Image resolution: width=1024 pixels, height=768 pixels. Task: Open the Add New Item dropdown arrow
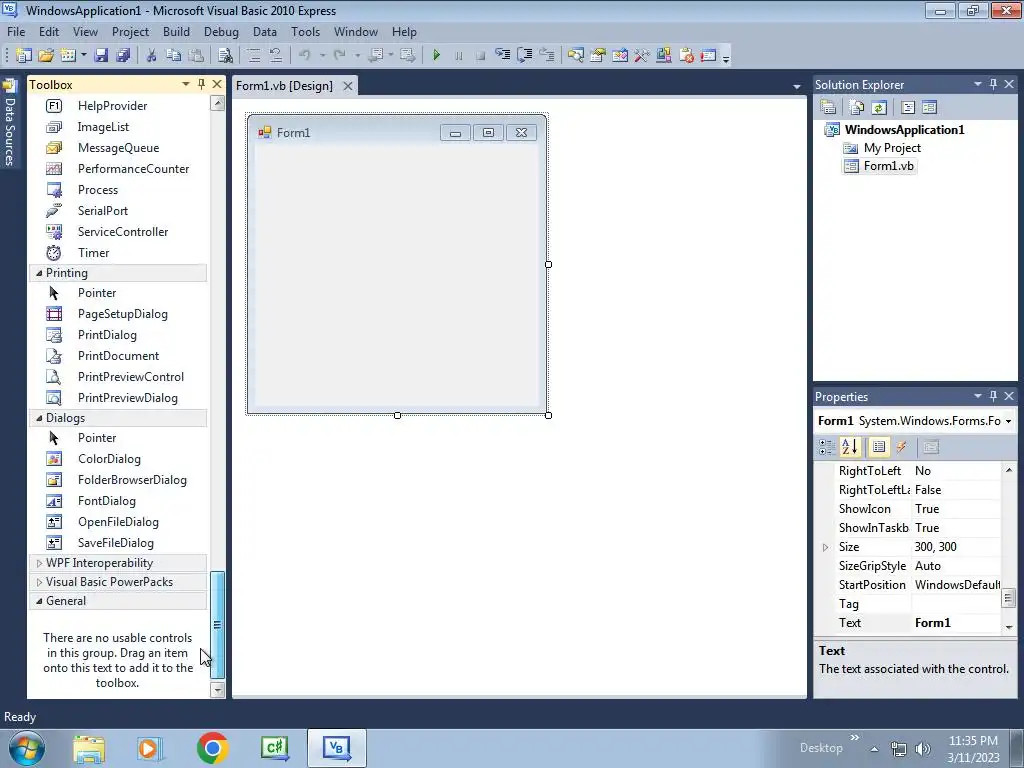click(84, 56)
